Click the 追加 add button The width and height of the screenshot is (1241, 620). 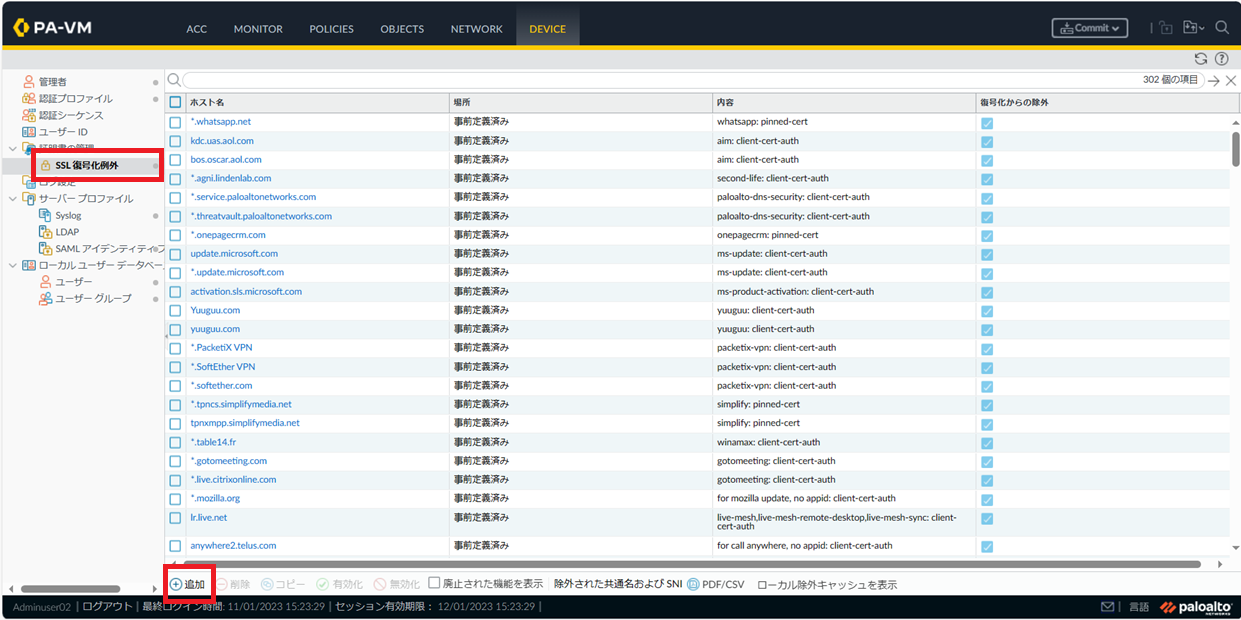click(188, 584)
